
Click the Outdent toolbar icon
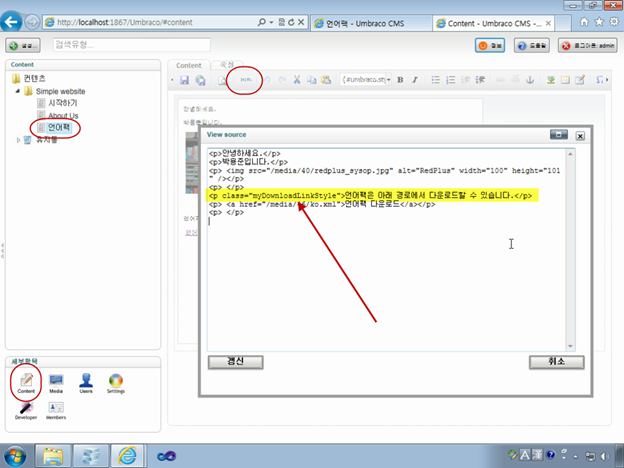click(x=466, y=80)
